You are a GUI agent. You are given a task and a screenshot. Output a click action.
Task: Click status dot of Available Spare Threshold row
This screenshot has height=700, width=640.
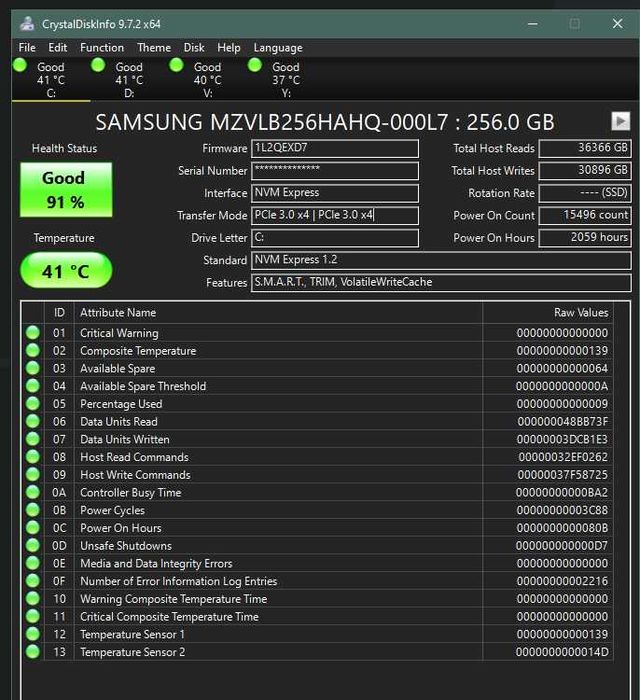pos(33,386)
